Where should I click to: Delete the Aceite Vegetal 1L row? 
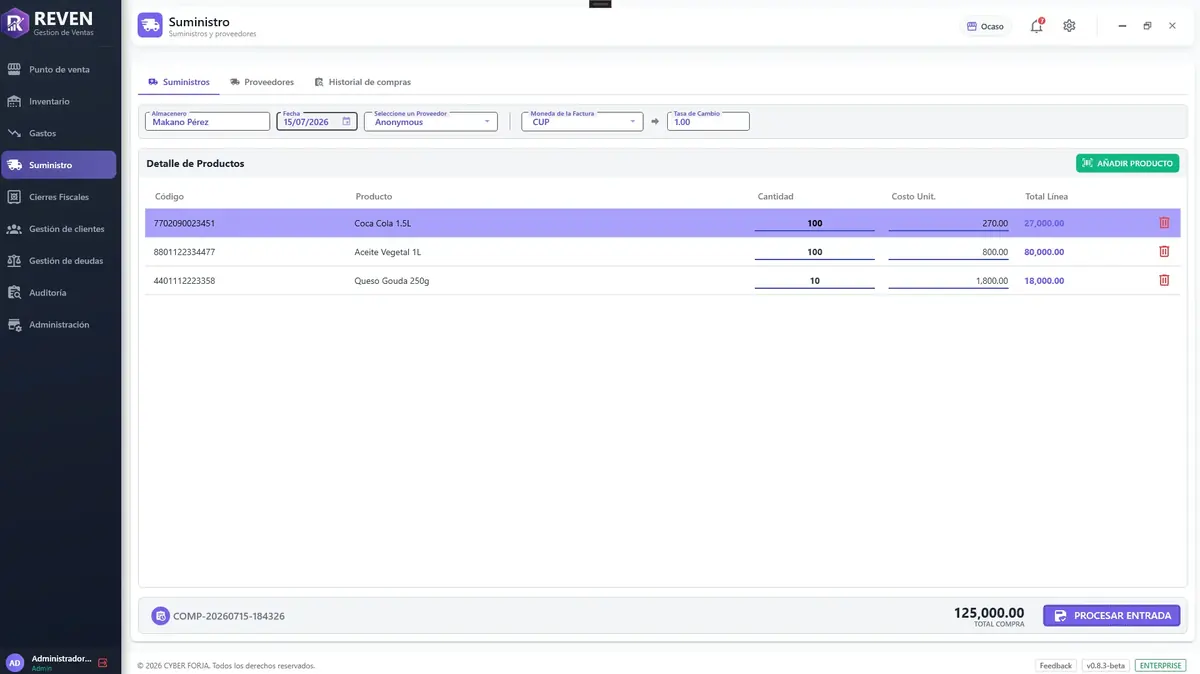[1164, 252]
